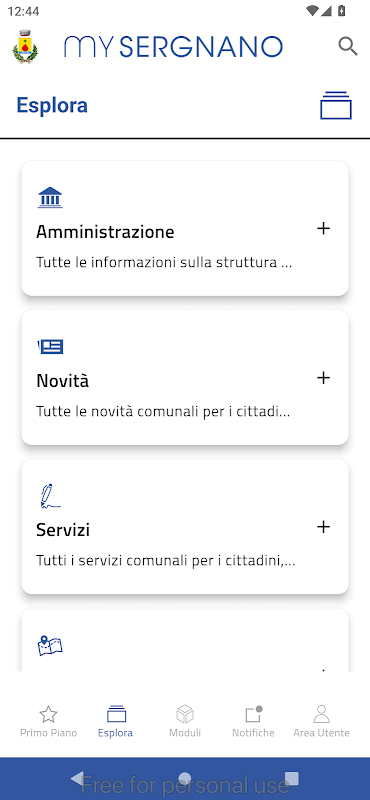Screen dimensions: 370x800
Task: Tap the Amministrazione building icon
Action: [50, 197]
